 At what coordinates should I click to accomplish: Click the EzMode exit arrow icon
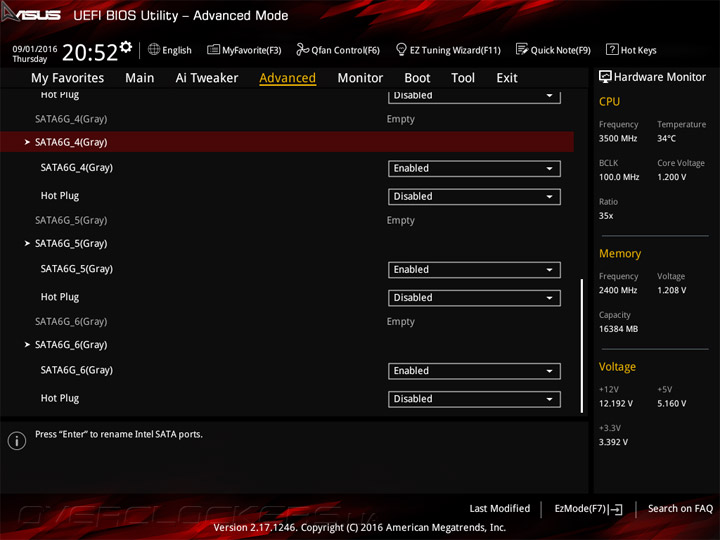tap(617, 509)
